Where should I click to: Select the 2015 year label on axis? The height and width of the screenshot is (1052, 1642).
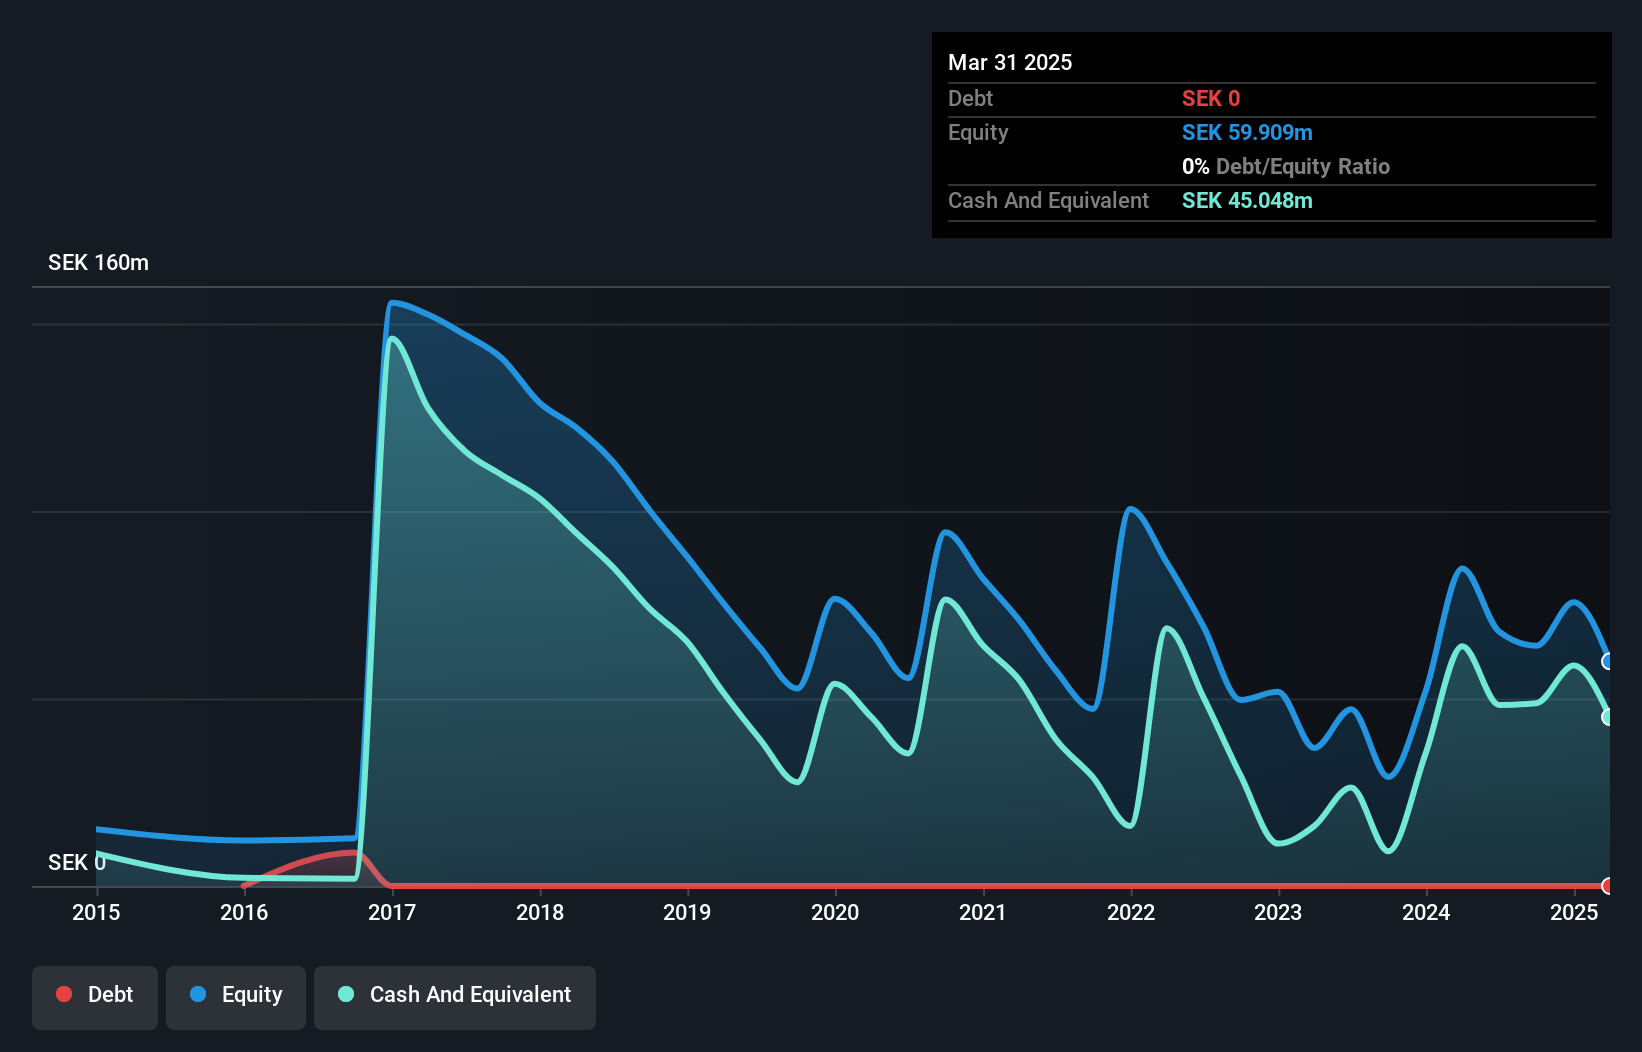(x=95, y=913)
